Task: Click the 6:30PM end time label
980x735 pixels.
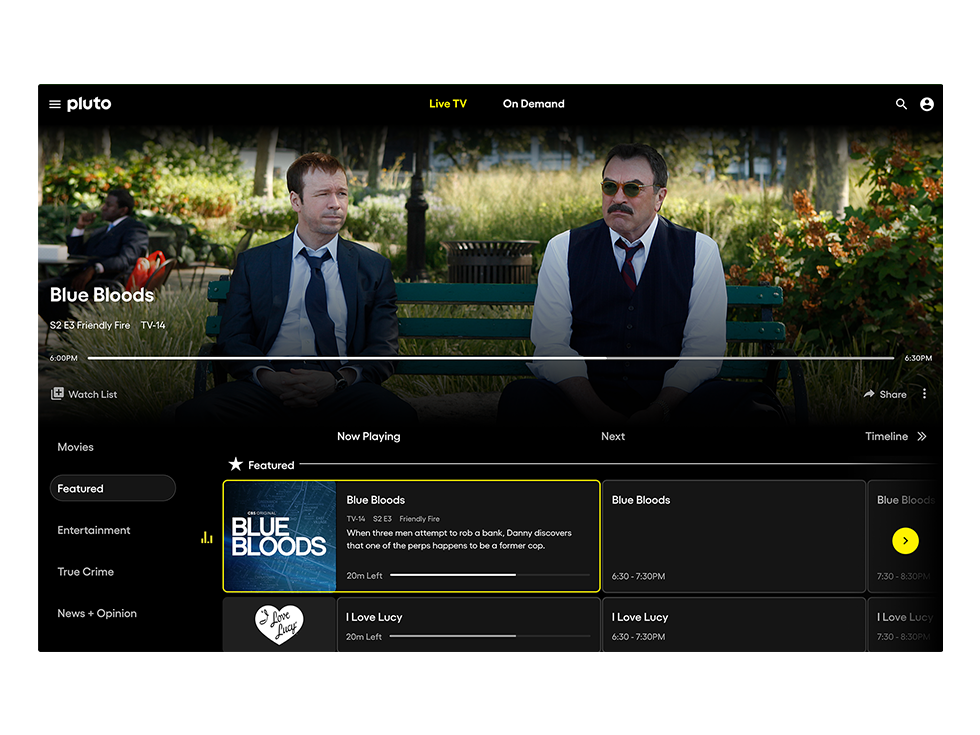Action: [918, 358]
